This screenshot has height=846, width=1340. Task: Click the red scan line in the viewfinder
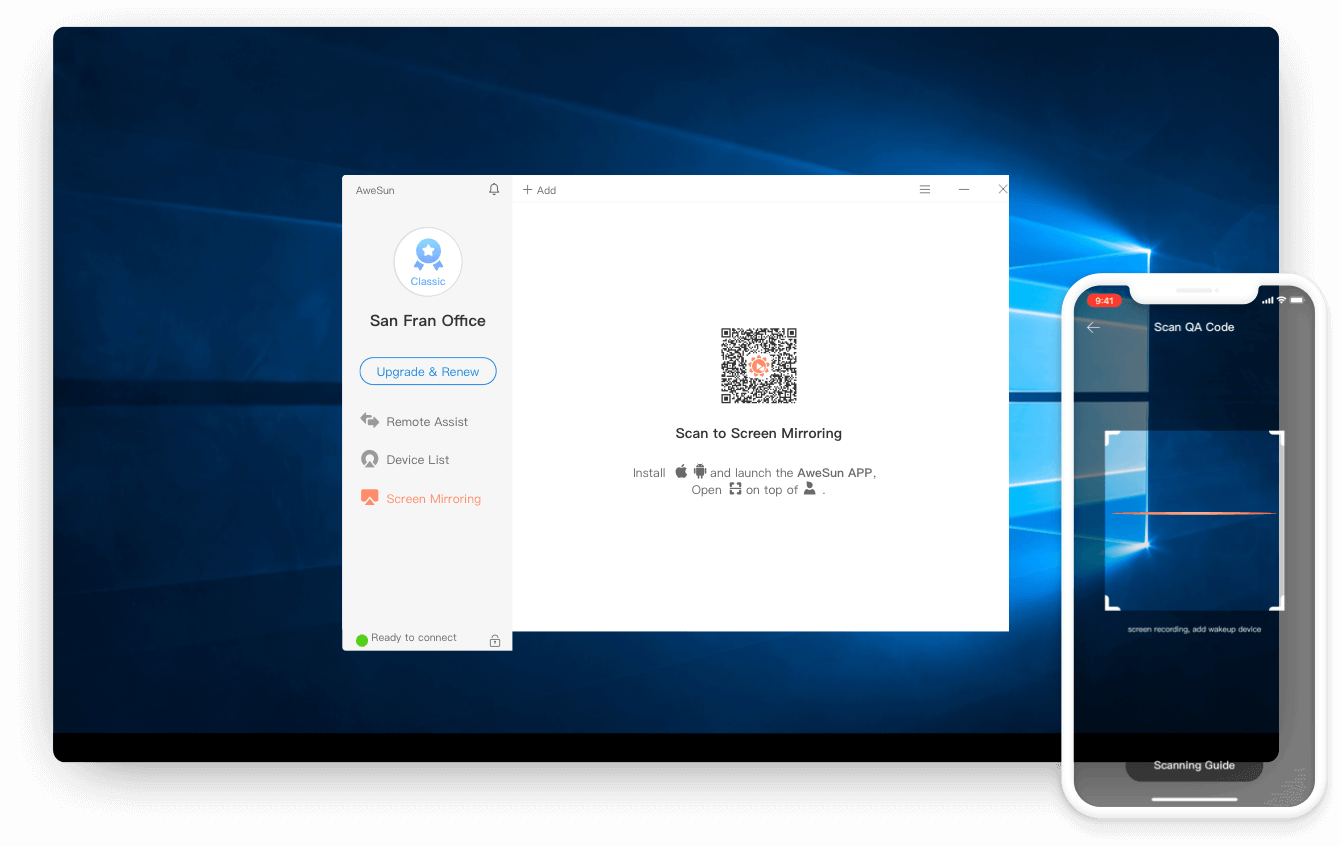tap(1193, 512)
